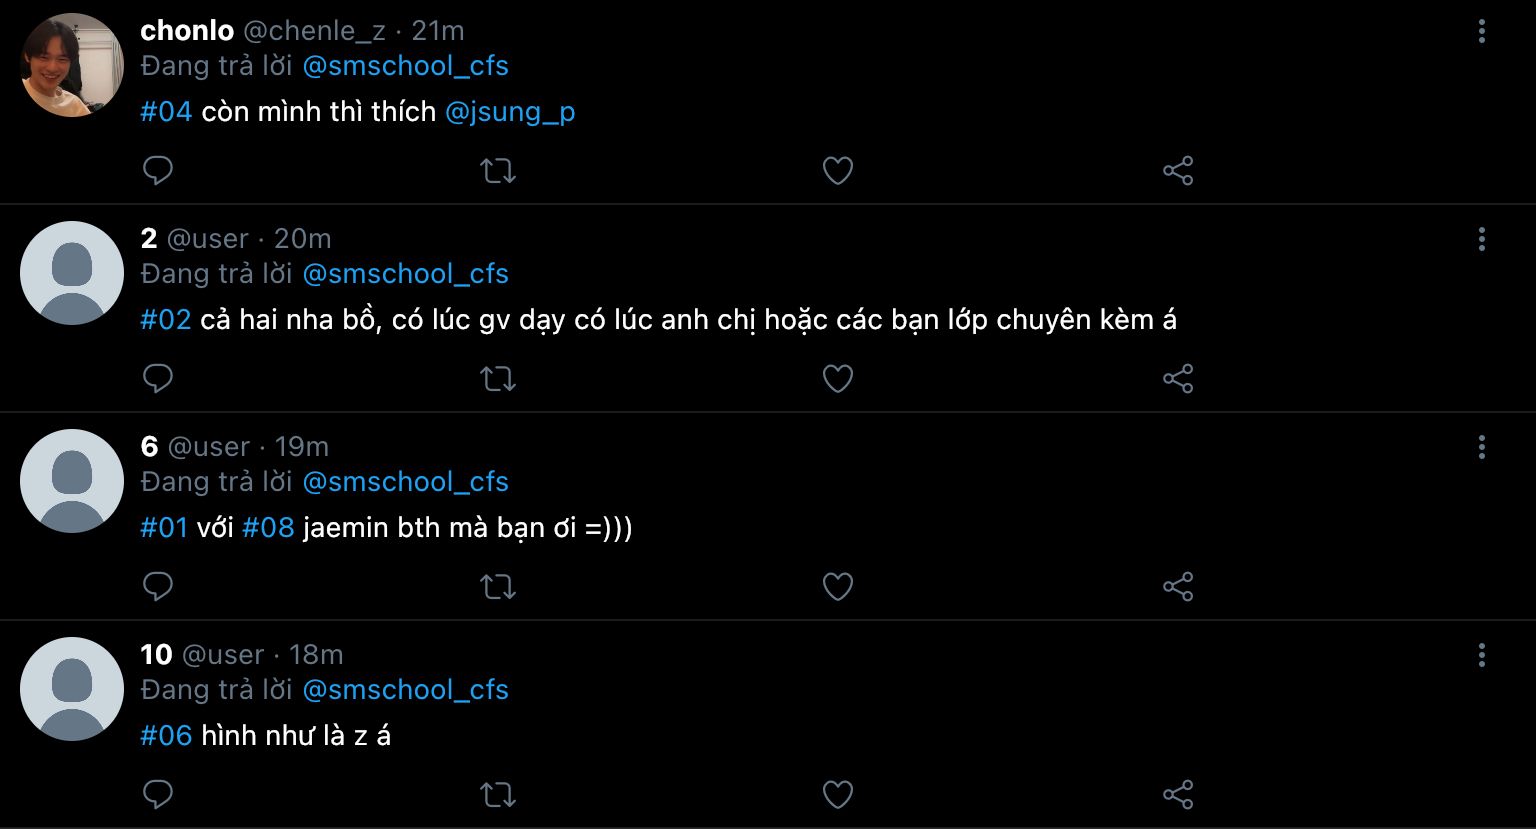Like the tweet starting with #02
Viewport: 1536px width, 829px height.
(837, 379)
